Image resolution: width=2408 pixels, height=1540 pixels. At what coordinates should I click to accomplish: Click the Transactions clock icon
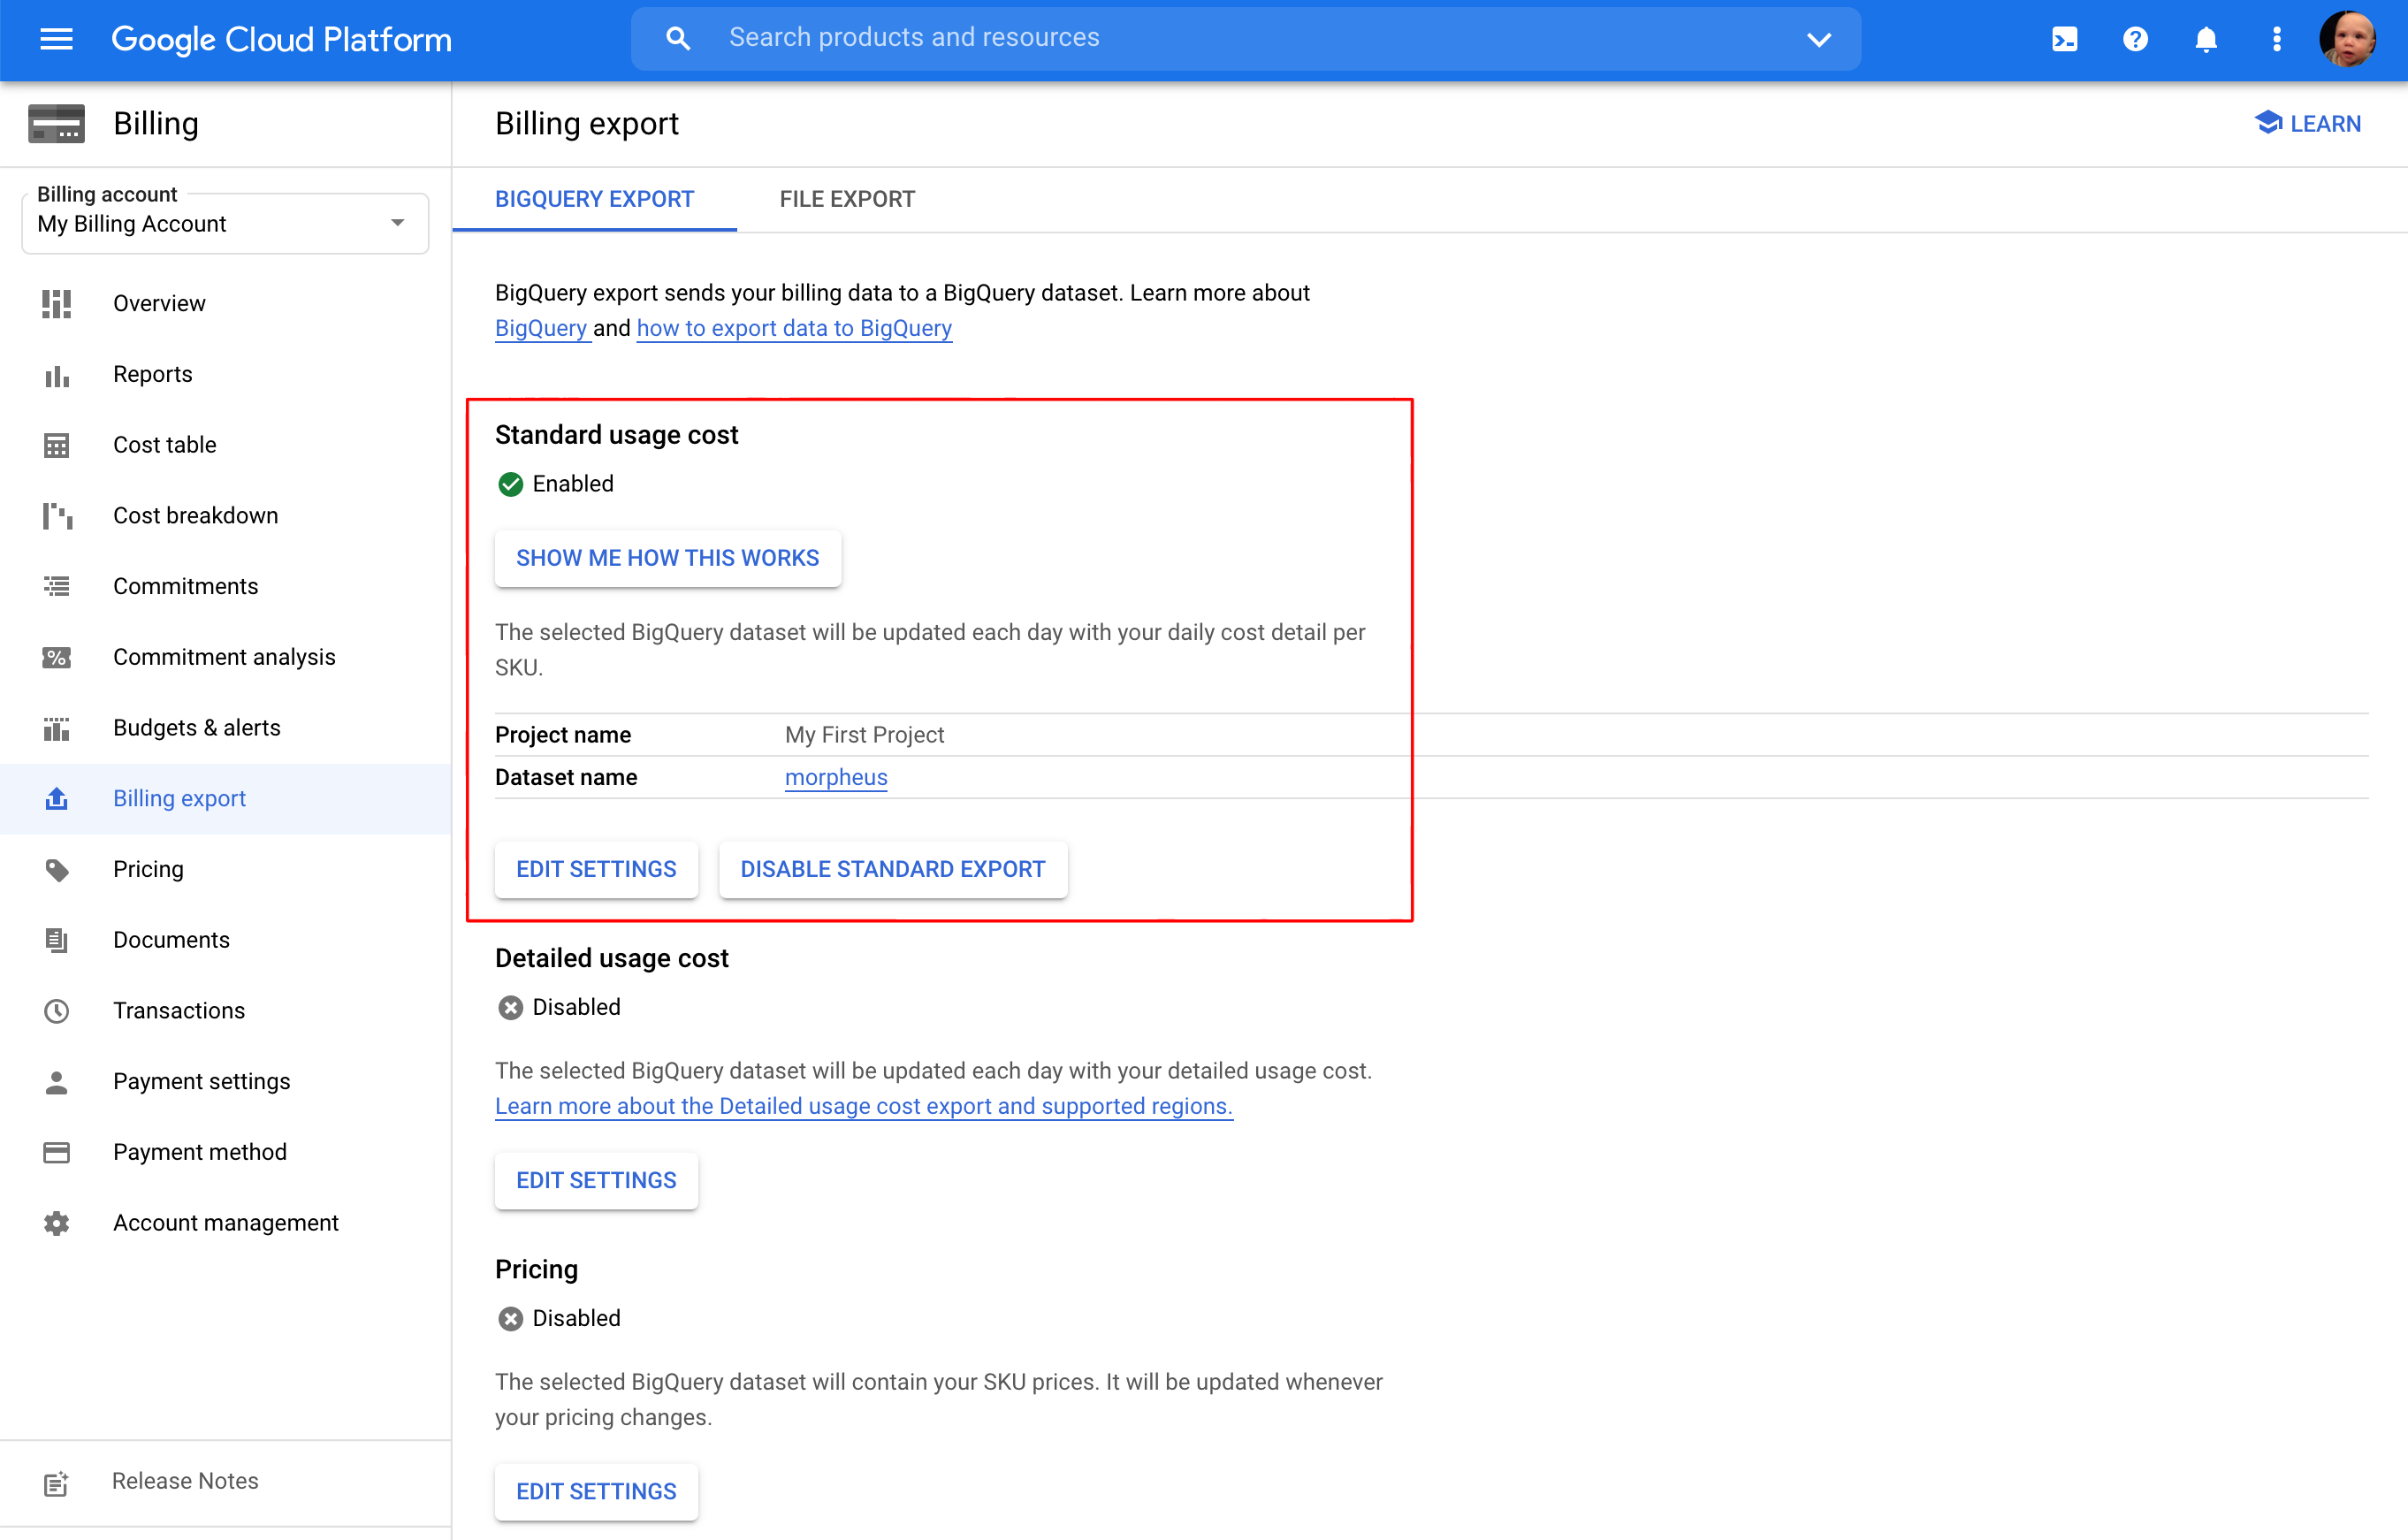tap(57, 1011)
